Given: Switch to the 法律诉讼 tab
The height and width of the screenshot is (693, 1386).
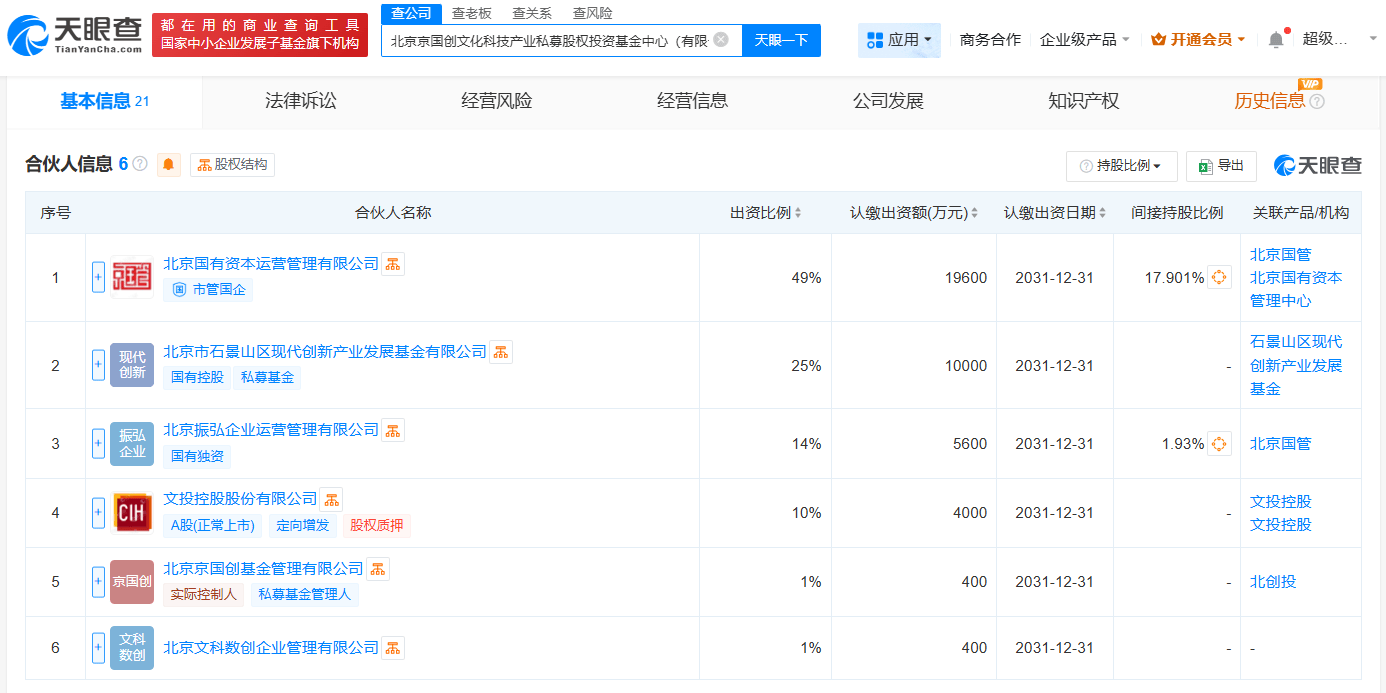Looking at the screenshot, I should (301, 101).
